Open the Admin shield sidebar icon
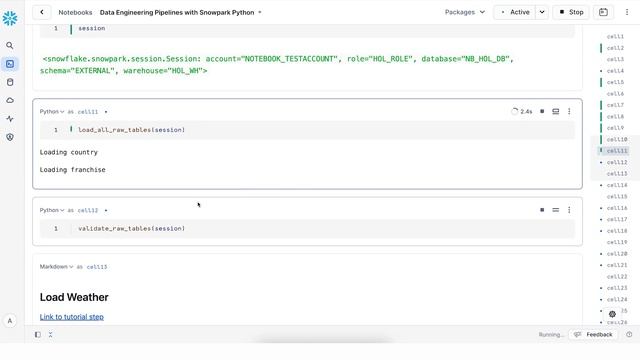 10,137
